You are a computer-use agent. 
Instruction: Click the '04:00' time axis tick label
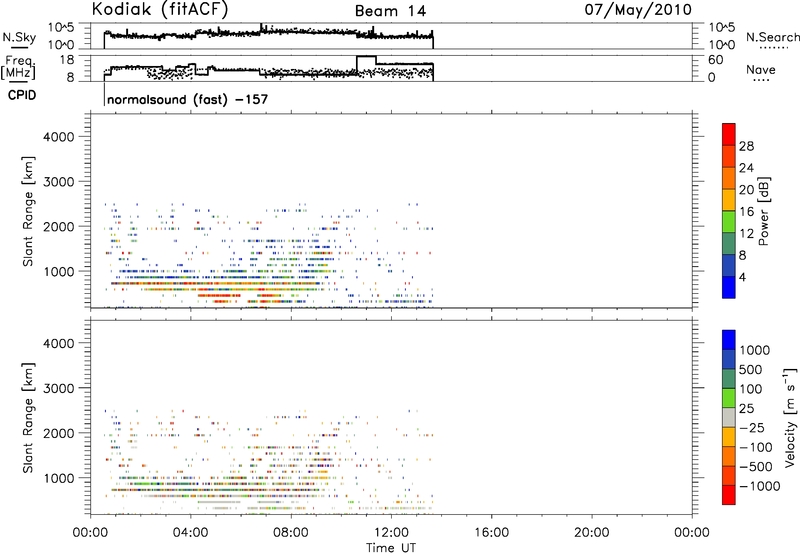point(190,533)
